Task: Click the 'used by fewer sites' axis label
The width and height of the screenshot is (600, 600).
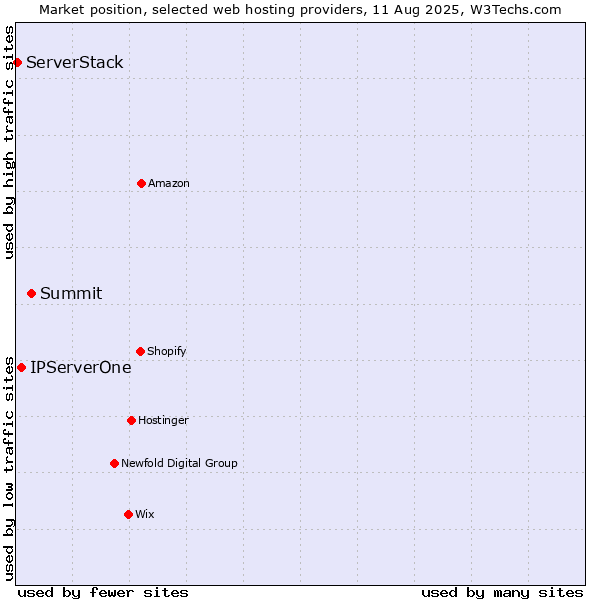Action: click(103, 593)
